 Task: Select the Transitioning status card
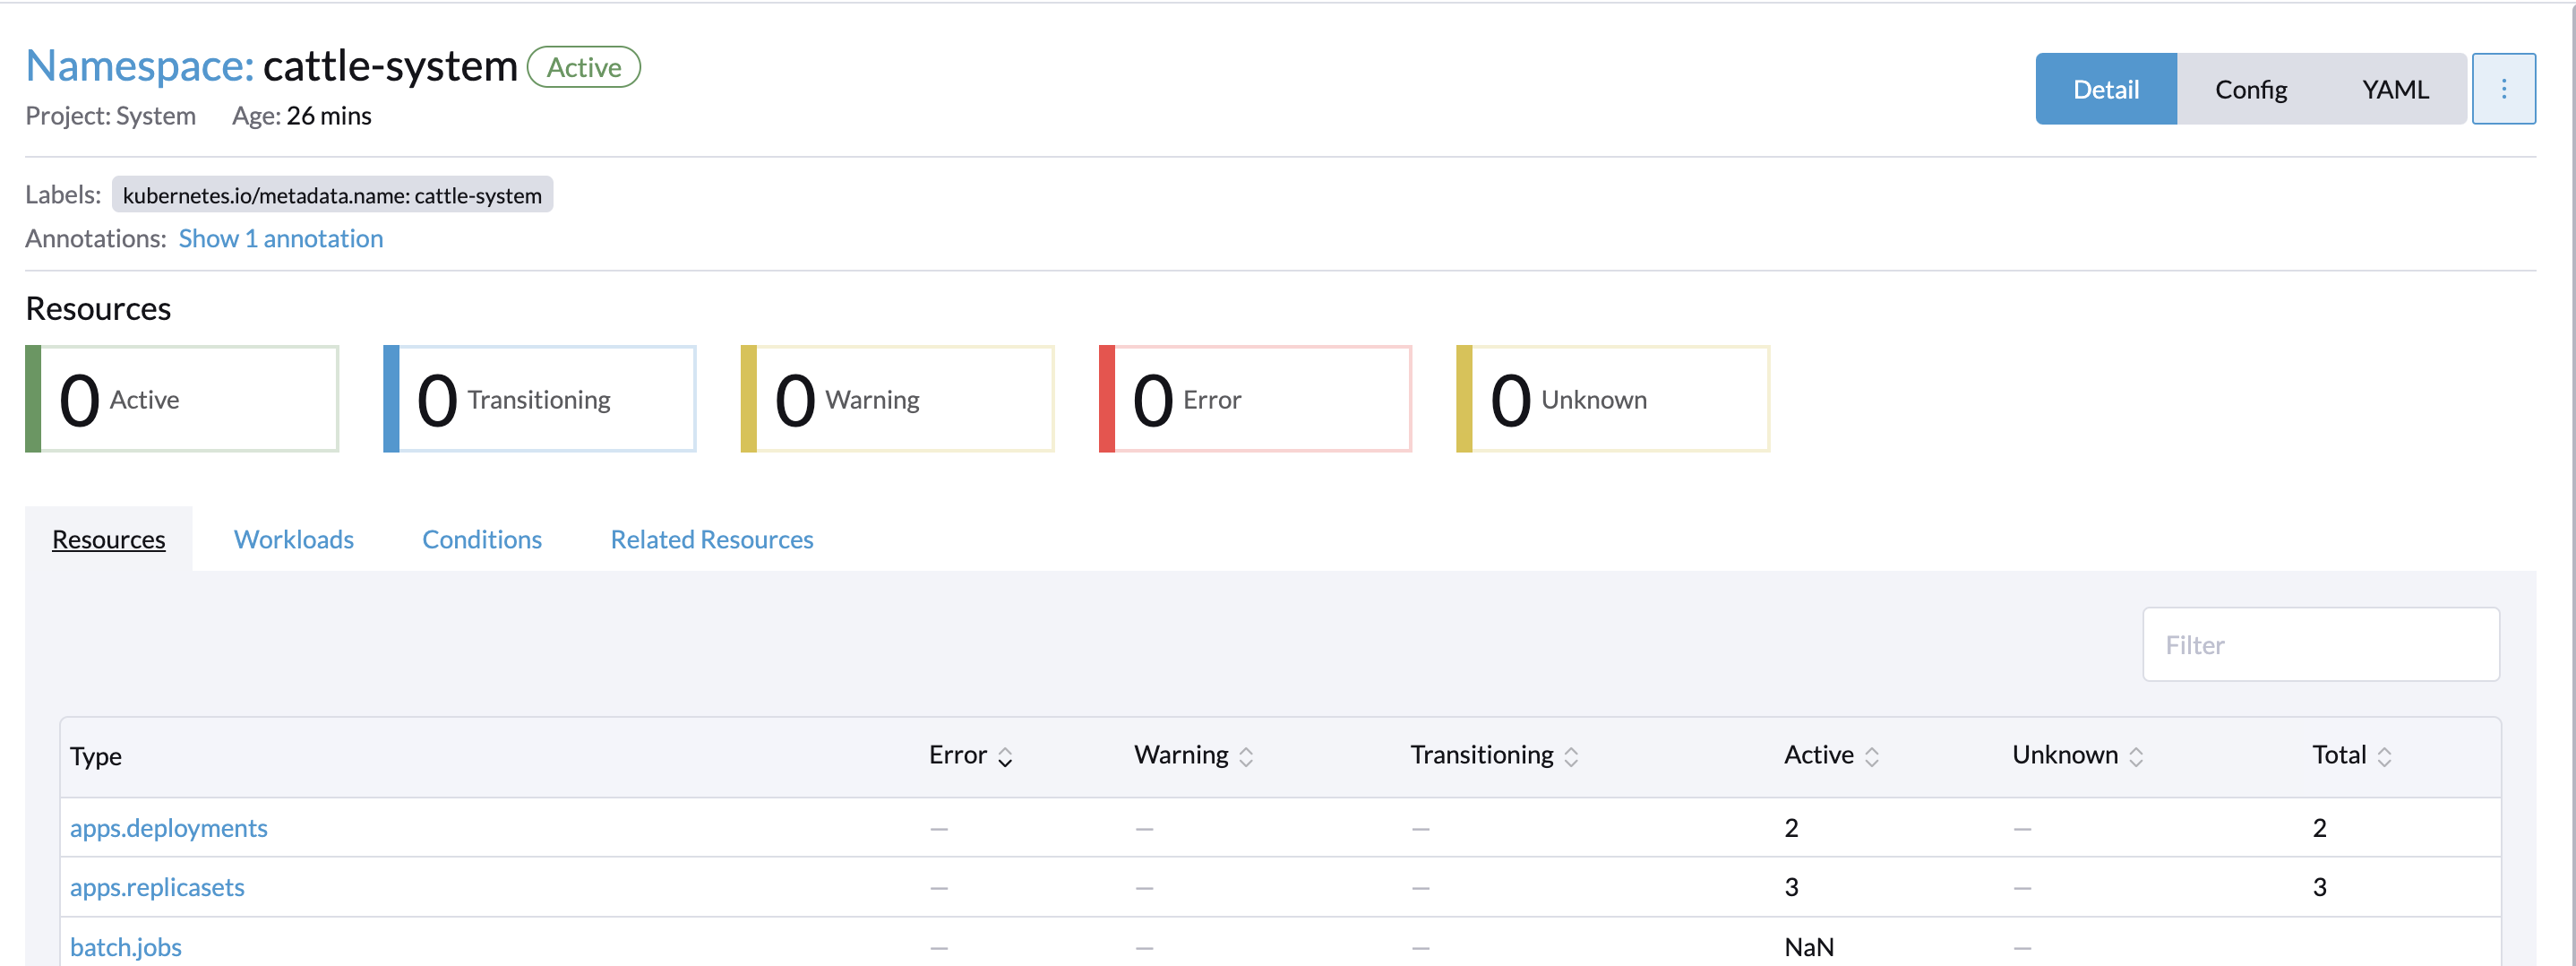[538, 398]
